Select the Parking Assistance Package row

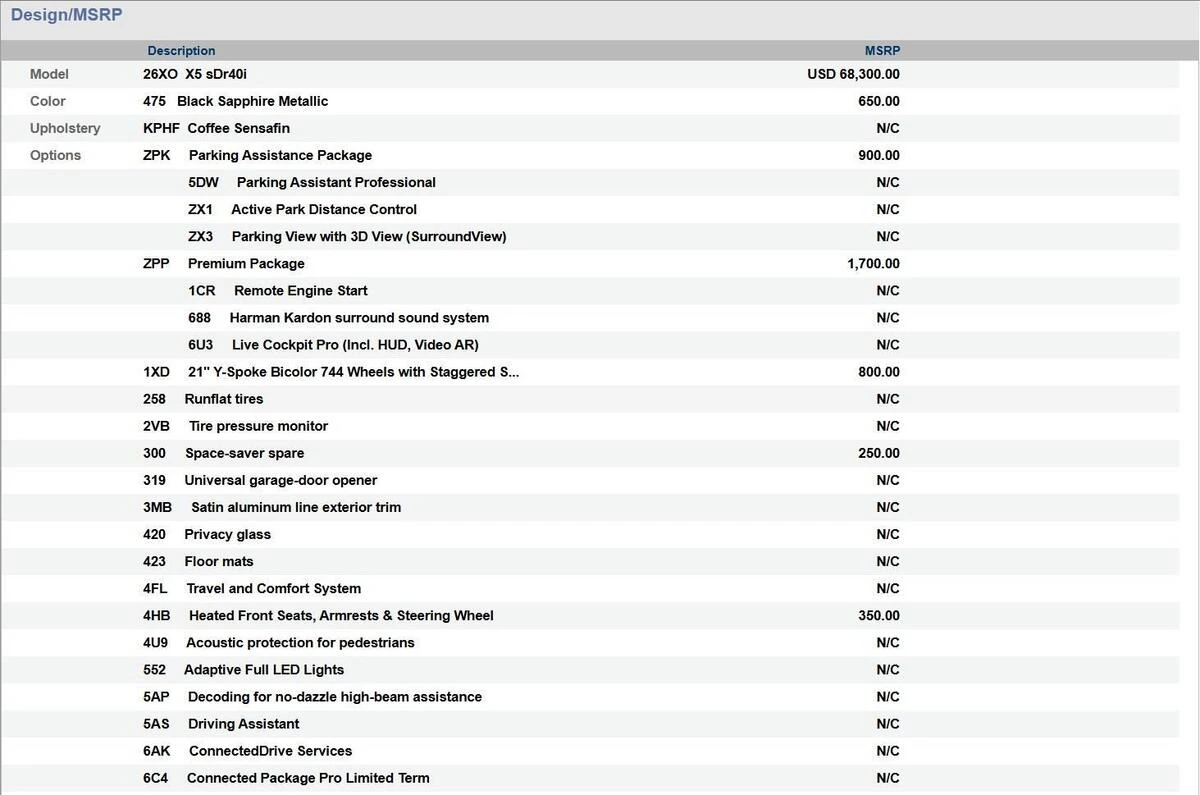pos(279,155)
